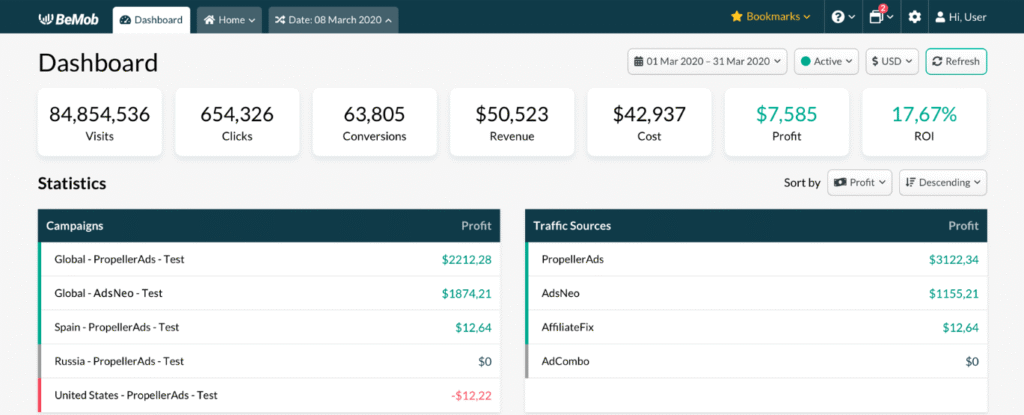The height and width of the screenshot is (415, 1024).
Task: Click the calendar icon in date range
Action: point(637,62)
